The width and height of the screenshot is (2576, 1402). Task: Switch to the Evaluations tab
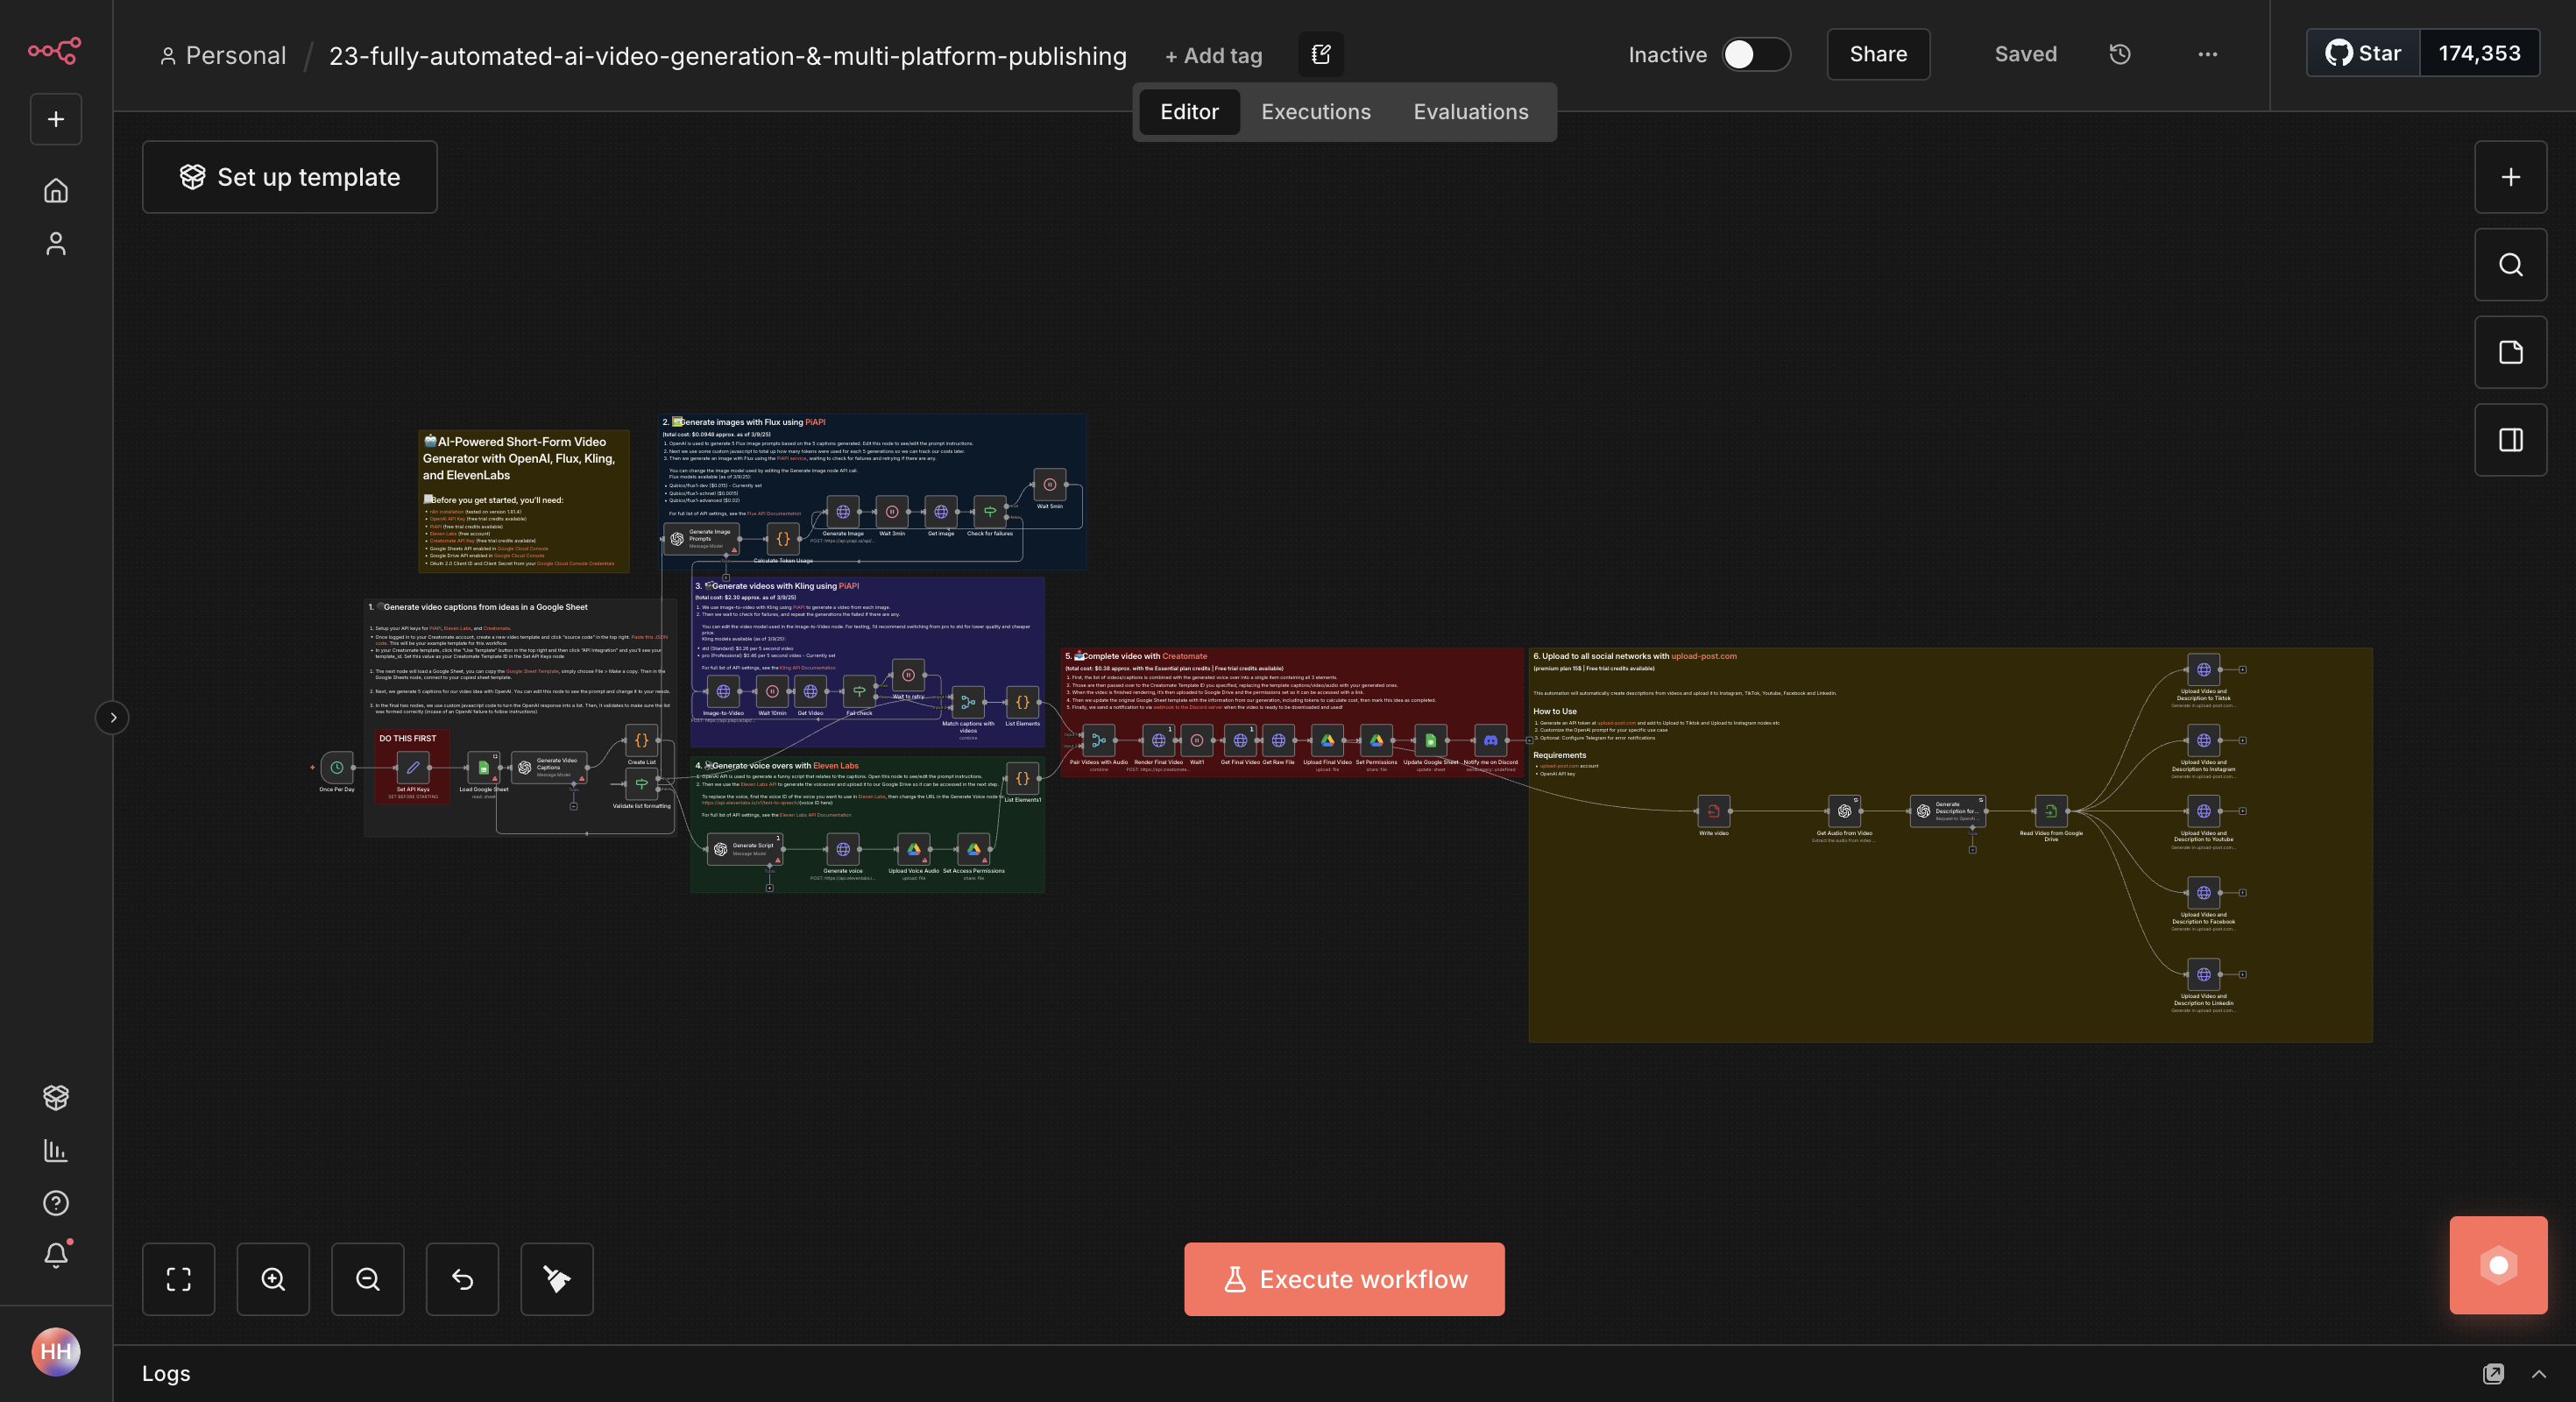pyautogui.click(x=1470, y=112)
